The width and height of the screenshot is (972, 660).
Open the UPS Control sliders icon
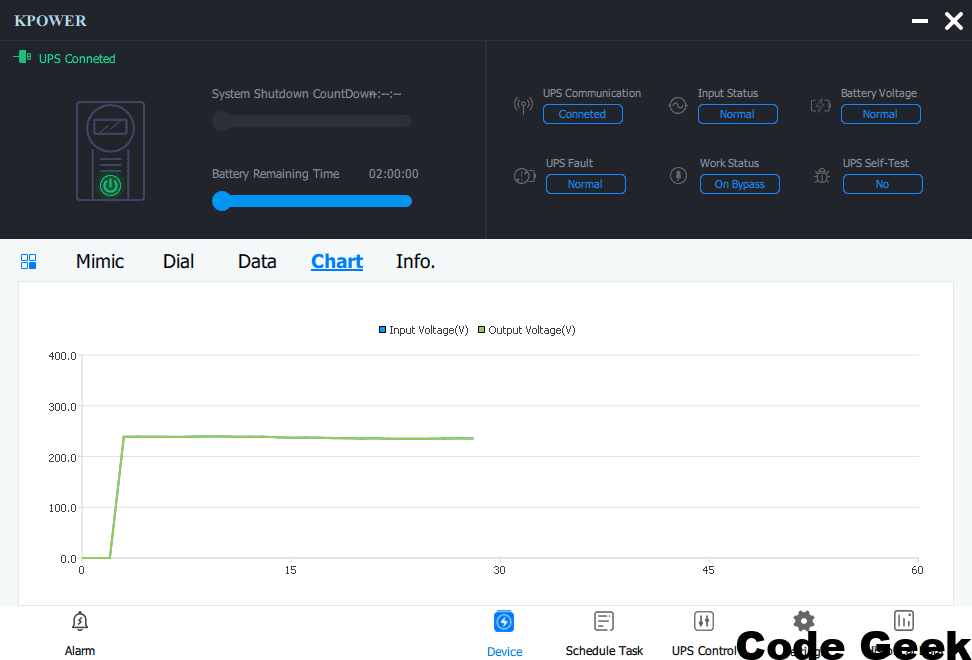(x=704, y=621)
